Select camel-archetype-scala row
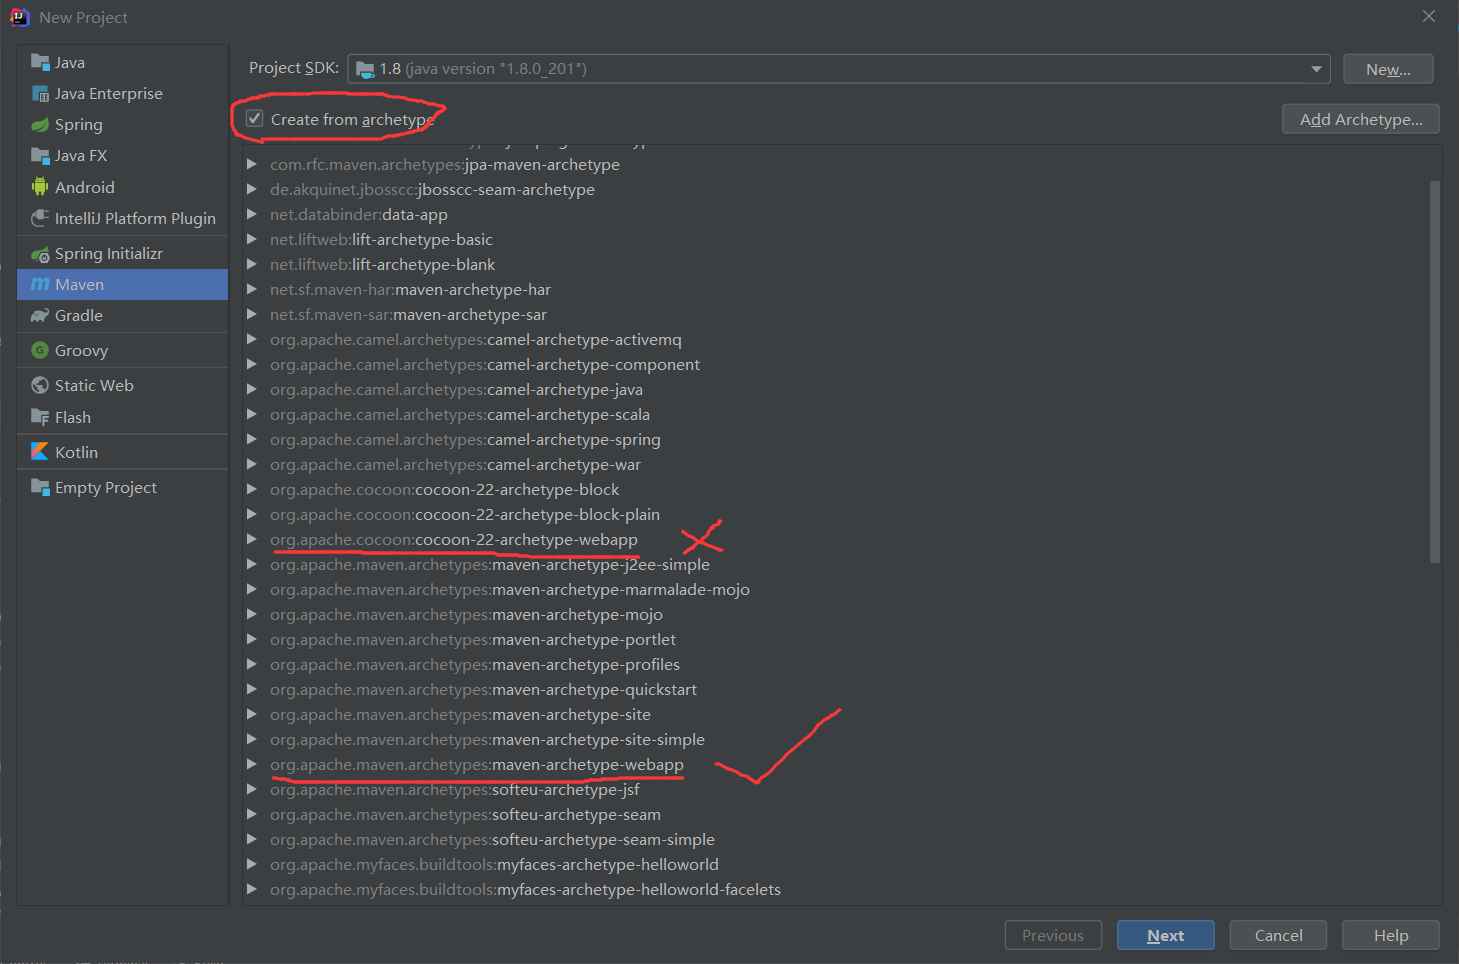Screen dimensions: 1459x964 (836, 414)
